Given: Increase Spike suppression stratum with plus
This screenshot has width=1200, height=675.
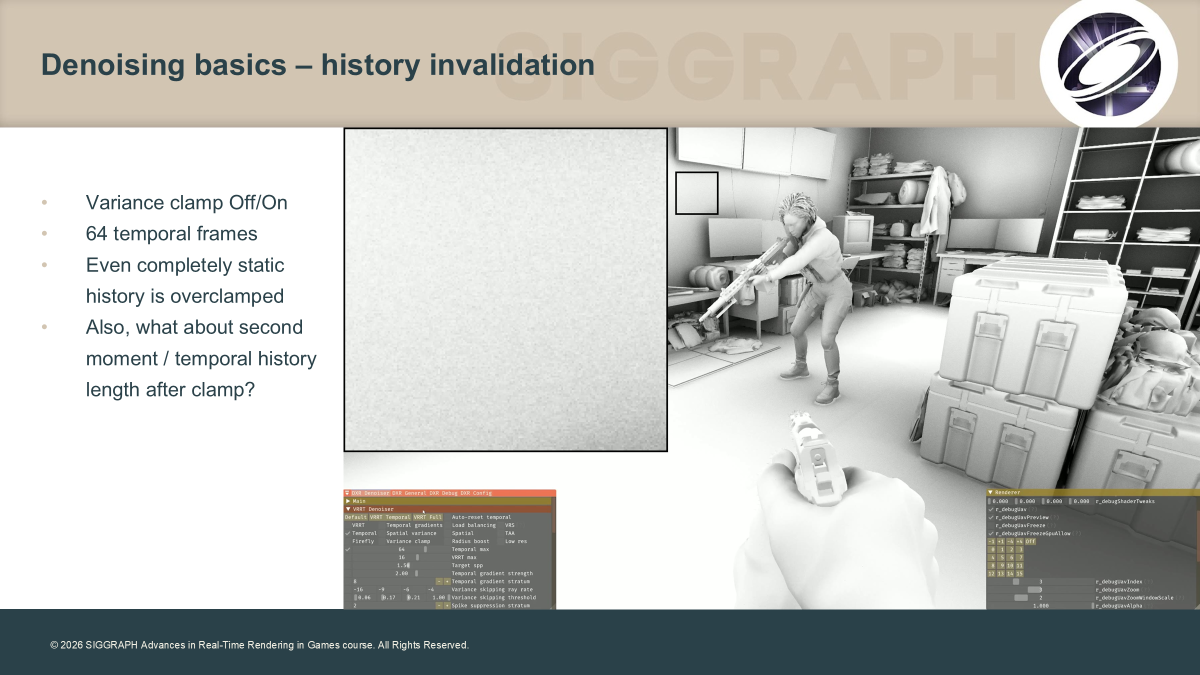Looking at the screenshot, I should pyautogui.click(x=447, y=605).
